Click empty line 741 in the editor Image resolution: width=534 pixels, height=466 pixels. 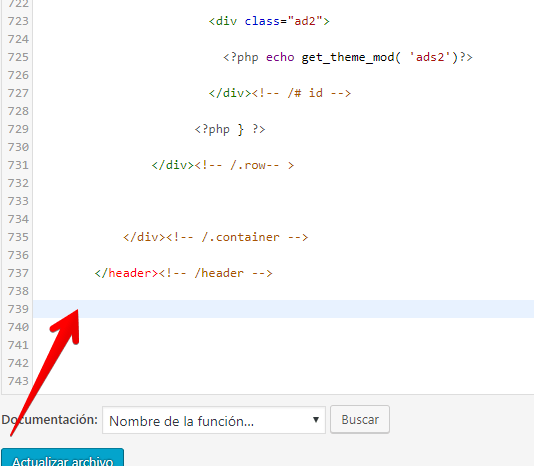[x=283, y=345]
